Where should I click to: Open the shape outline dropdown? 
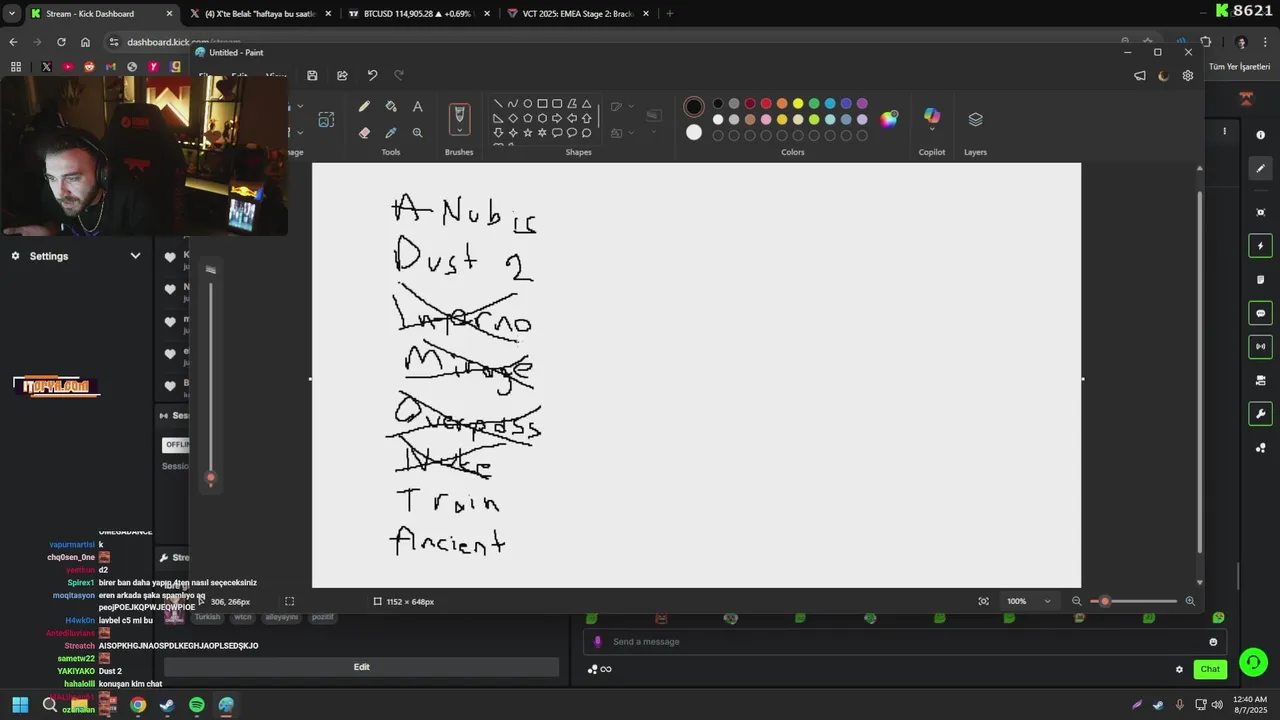619,106
